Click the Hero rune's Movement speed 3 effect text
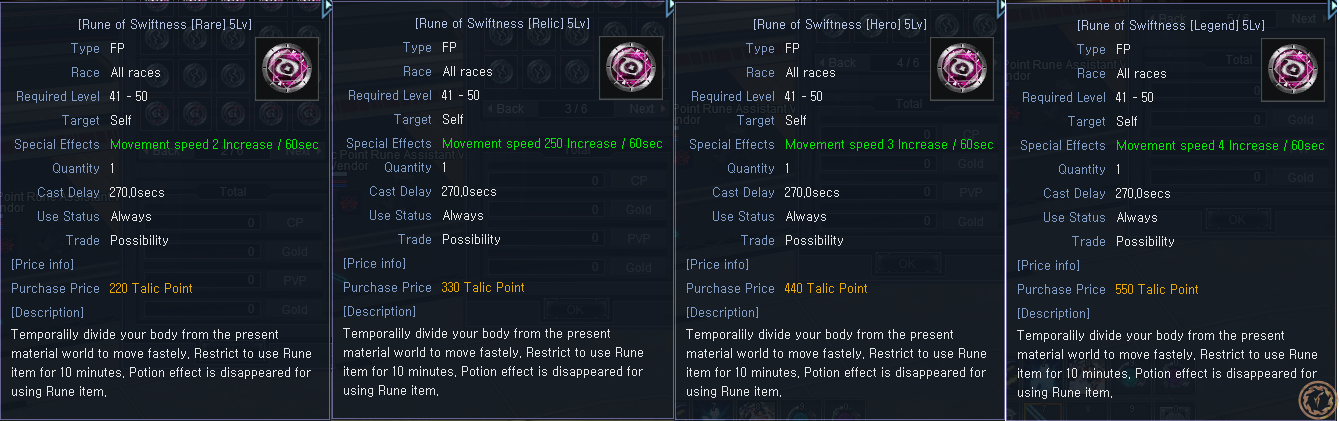 (x=889, y=144)
